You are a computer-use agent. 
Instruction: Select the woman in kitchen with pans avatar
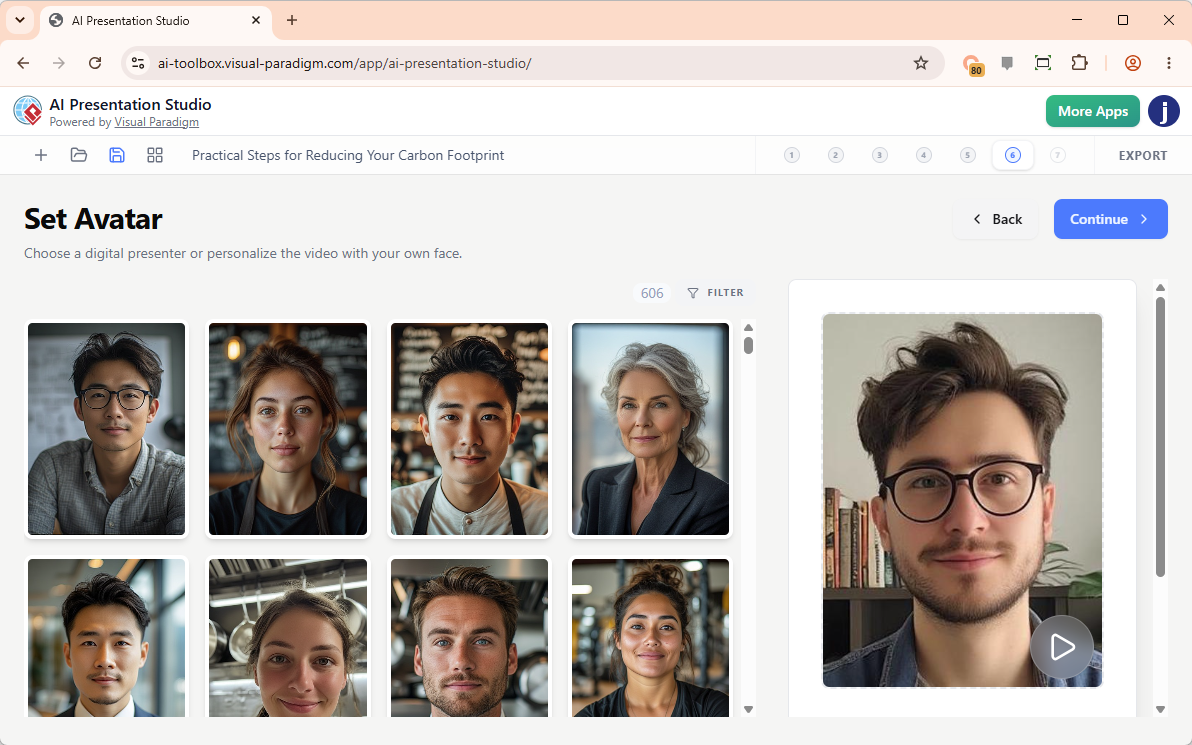pos(288,638)
